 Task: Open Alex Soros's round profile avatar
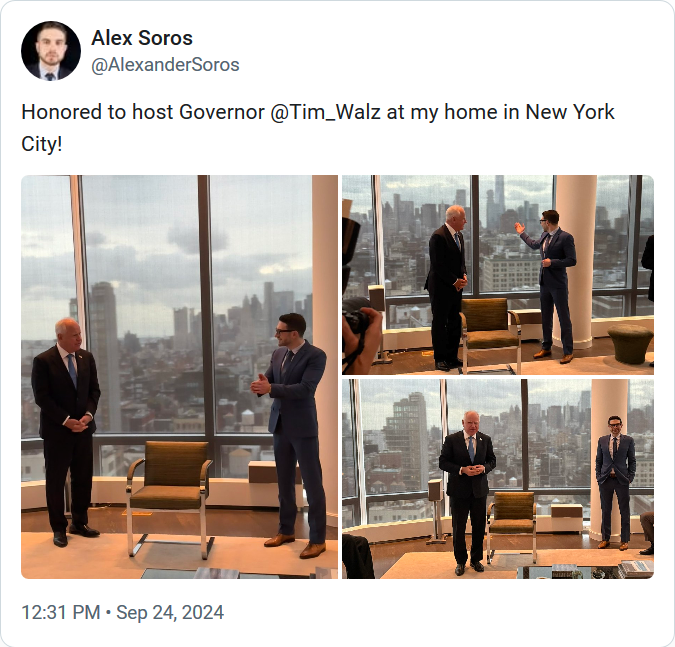click(x=51, y=51)
